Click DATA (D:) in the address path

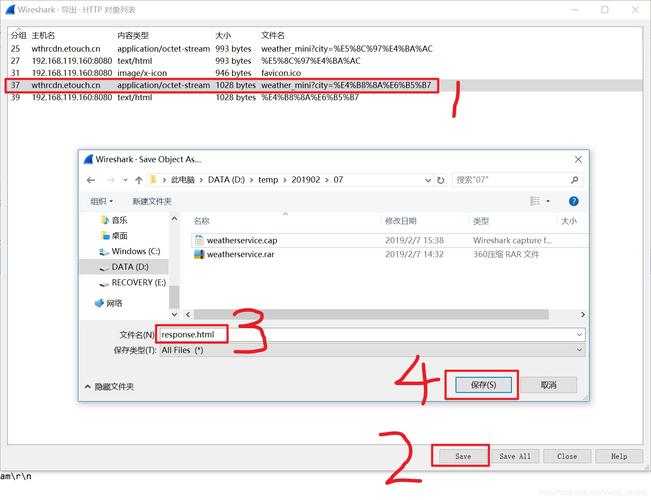tap(226, 180)
